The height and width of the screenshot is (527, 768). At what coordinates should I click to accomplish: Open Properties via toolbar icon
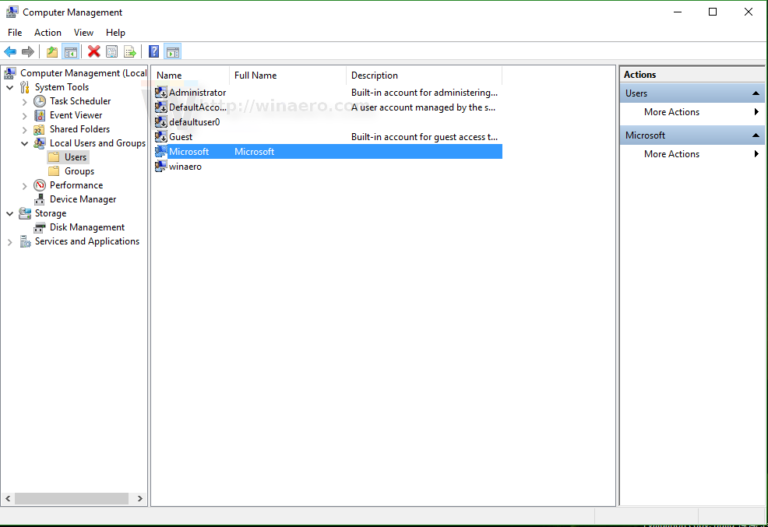(x=111, y=52)
